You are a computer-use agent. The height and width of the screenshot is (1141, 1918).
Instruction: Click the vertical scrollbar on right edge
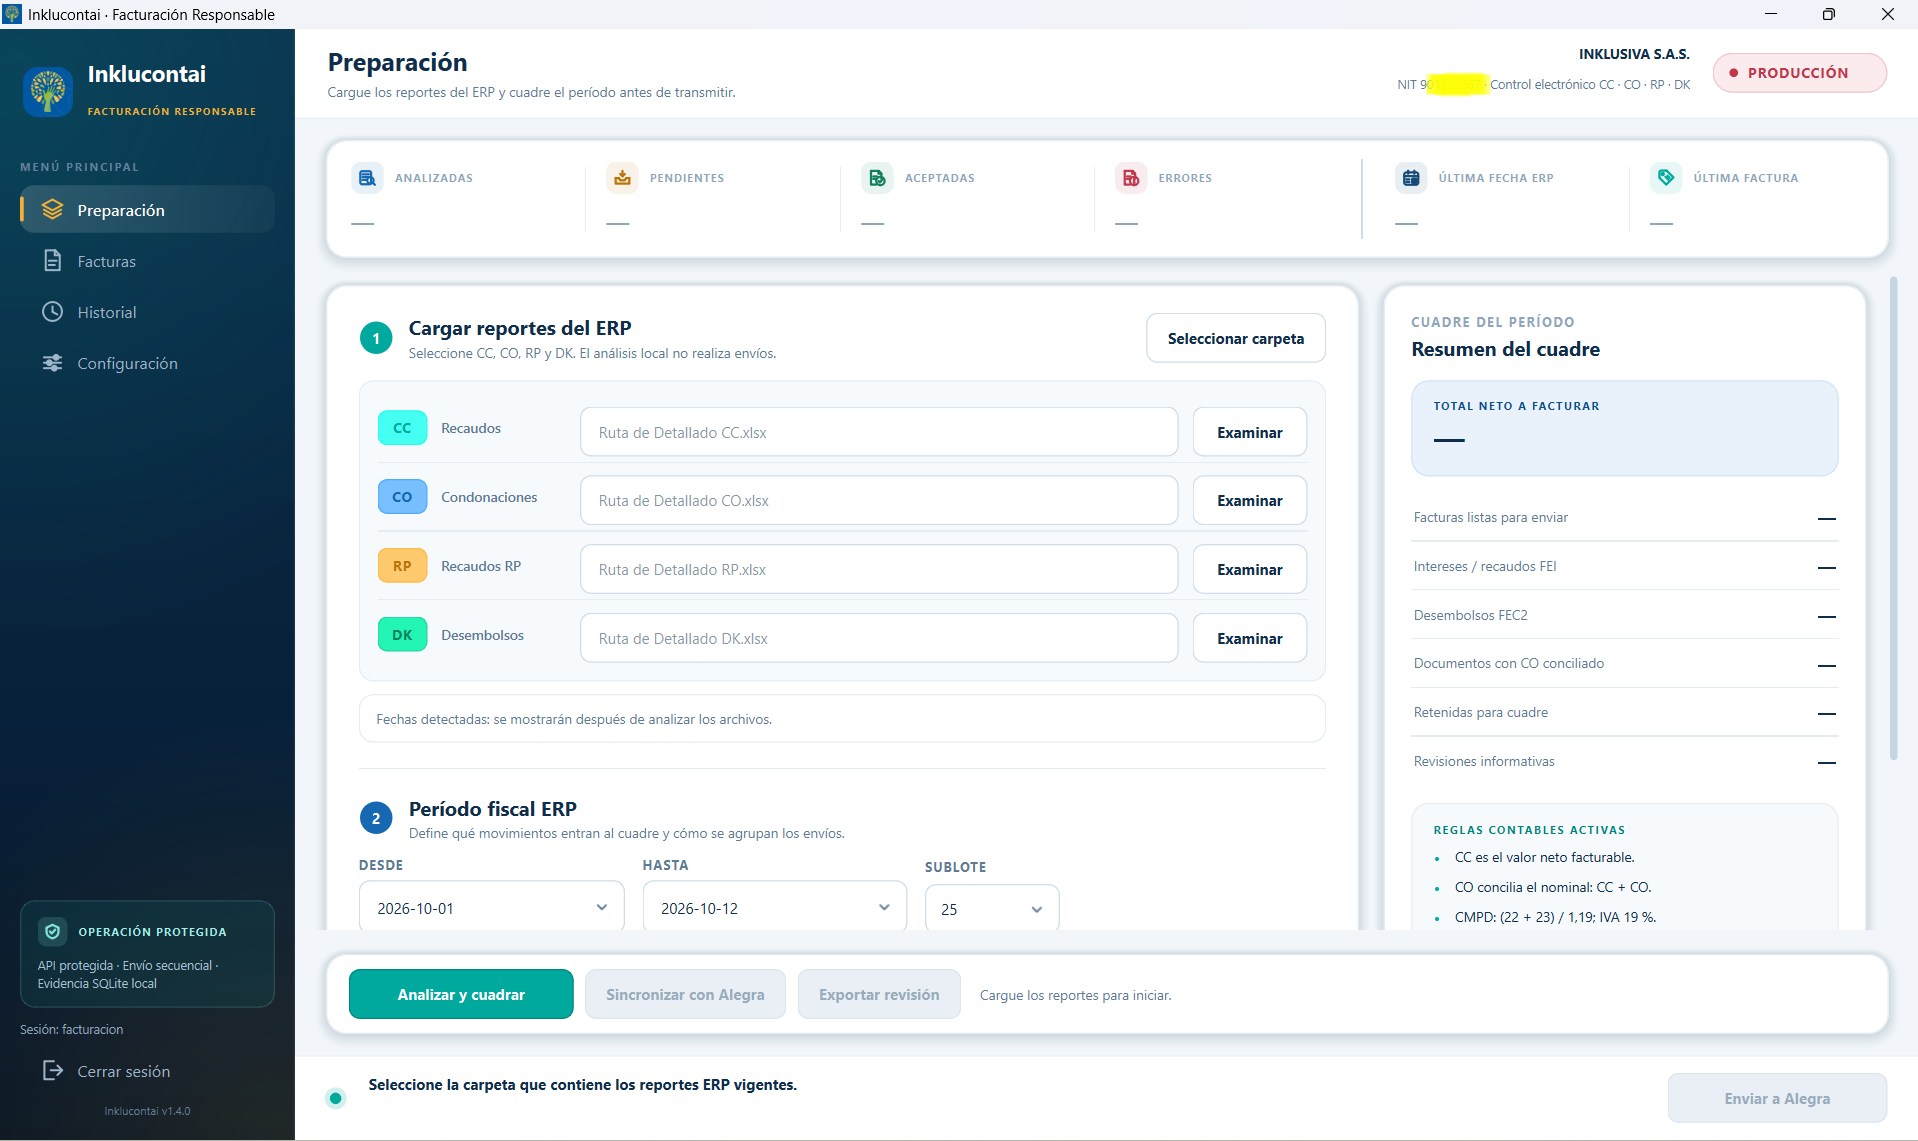pos(1893,518)
